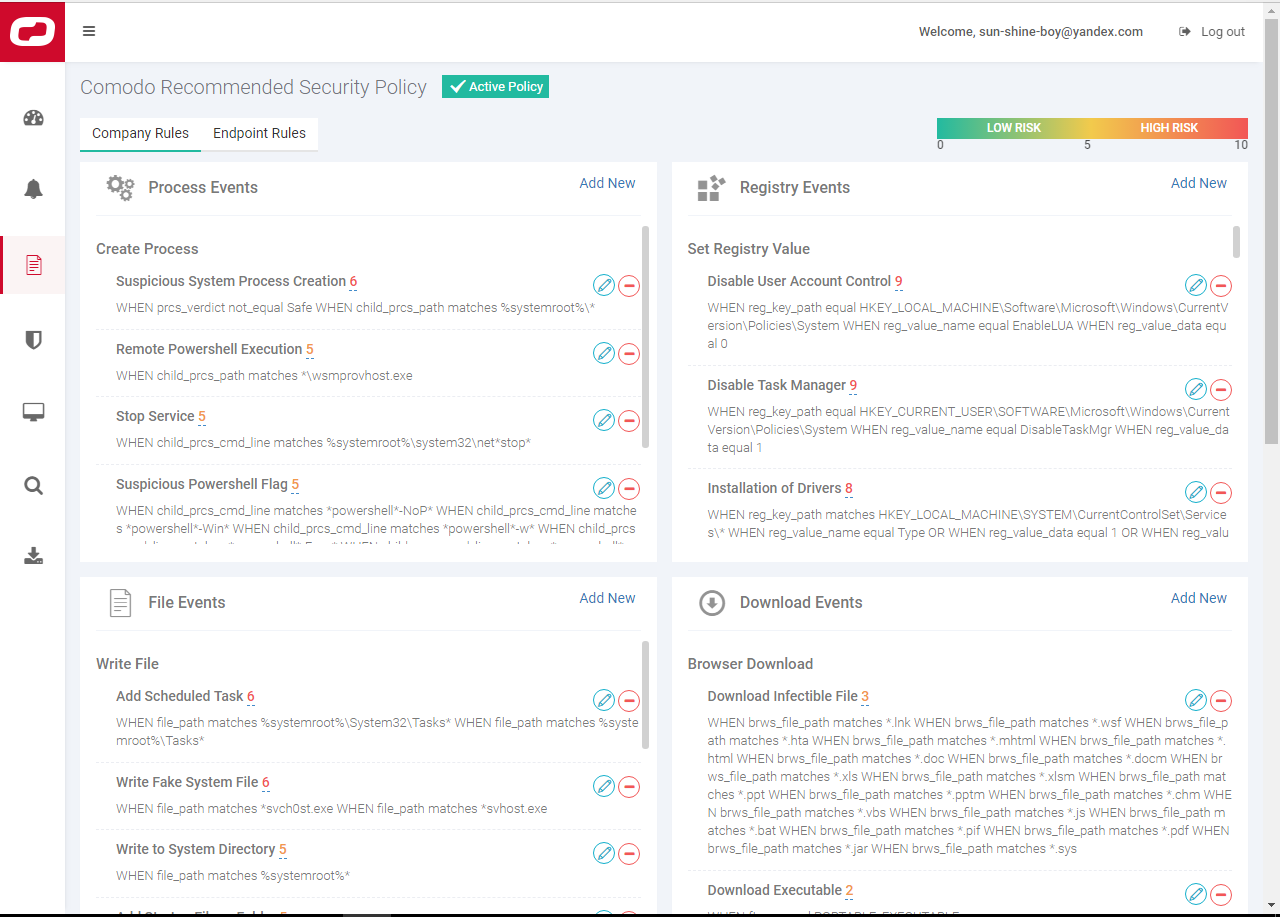Delete the Remote Powershell Execution rule

629,353
